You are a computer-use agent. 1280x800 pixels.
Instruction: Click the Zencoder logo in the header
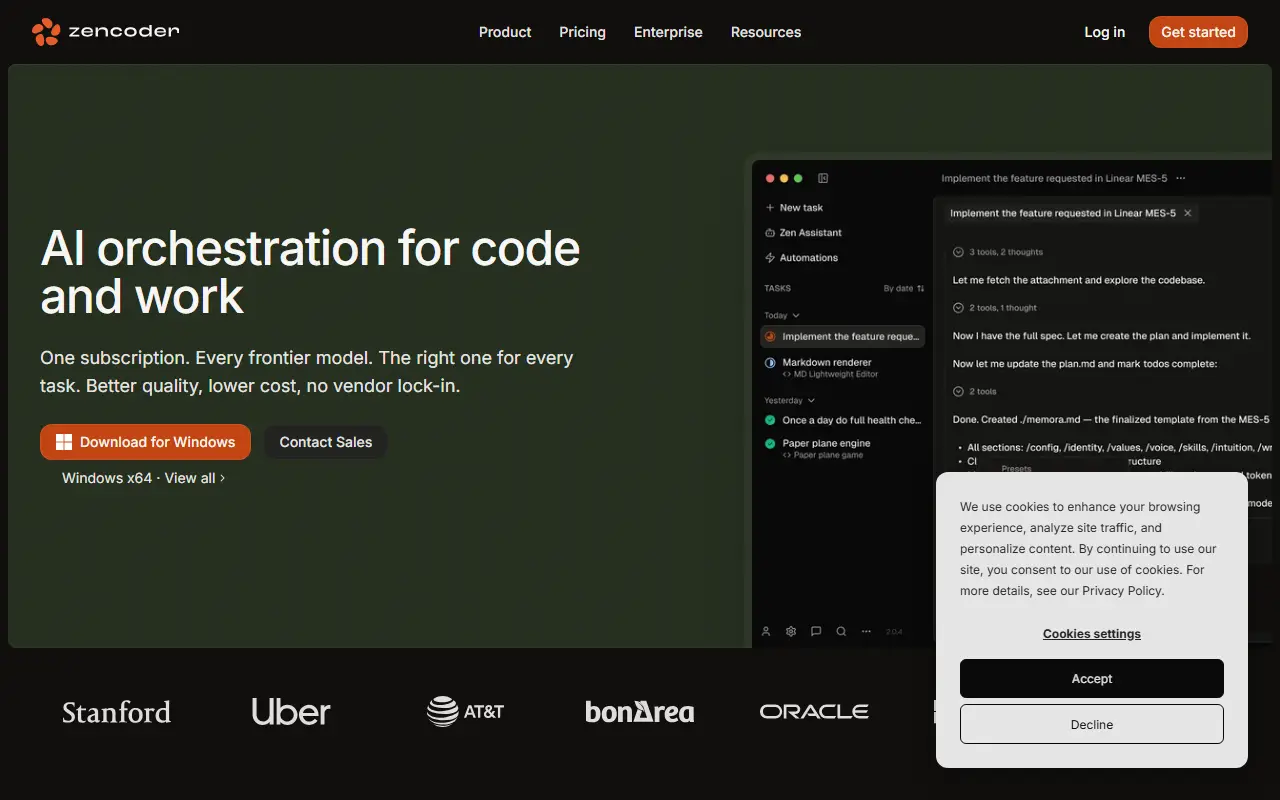click(105, 32)
